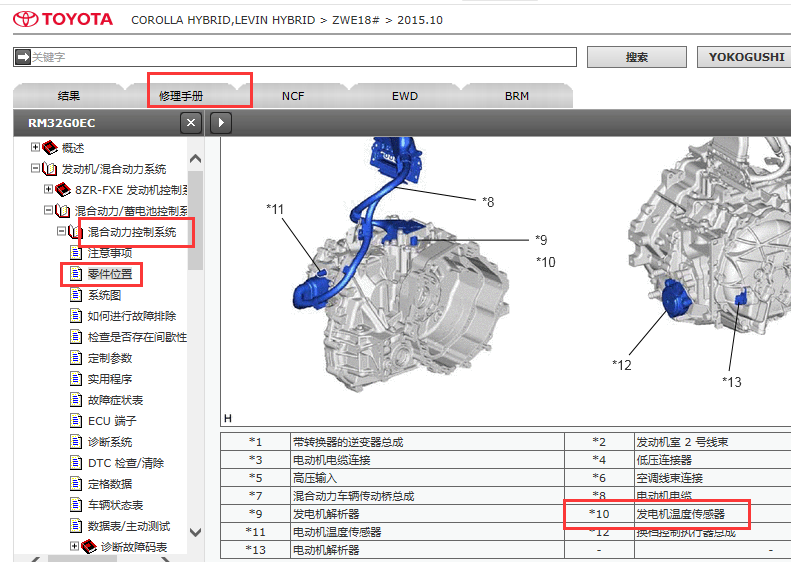Image resolution: width=791 pixels, height=562 pixels.
Task: Click the page icon beside 数据表/主动测试
Action: click(76, 526)
